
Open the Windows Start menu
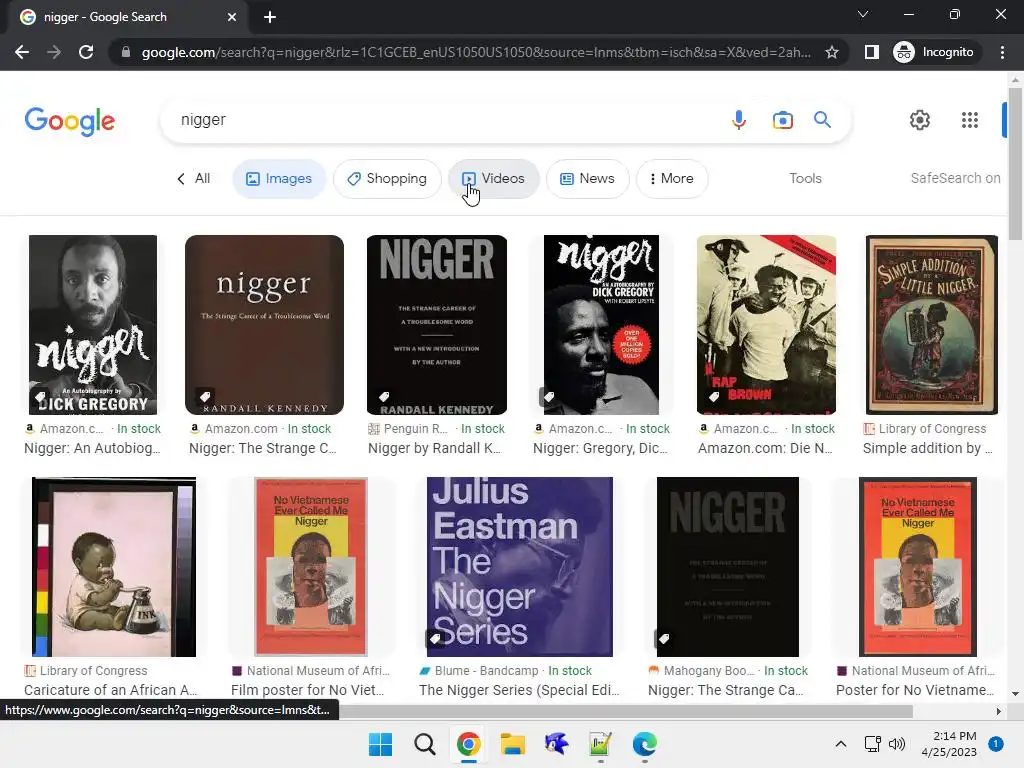pos(380,744)
